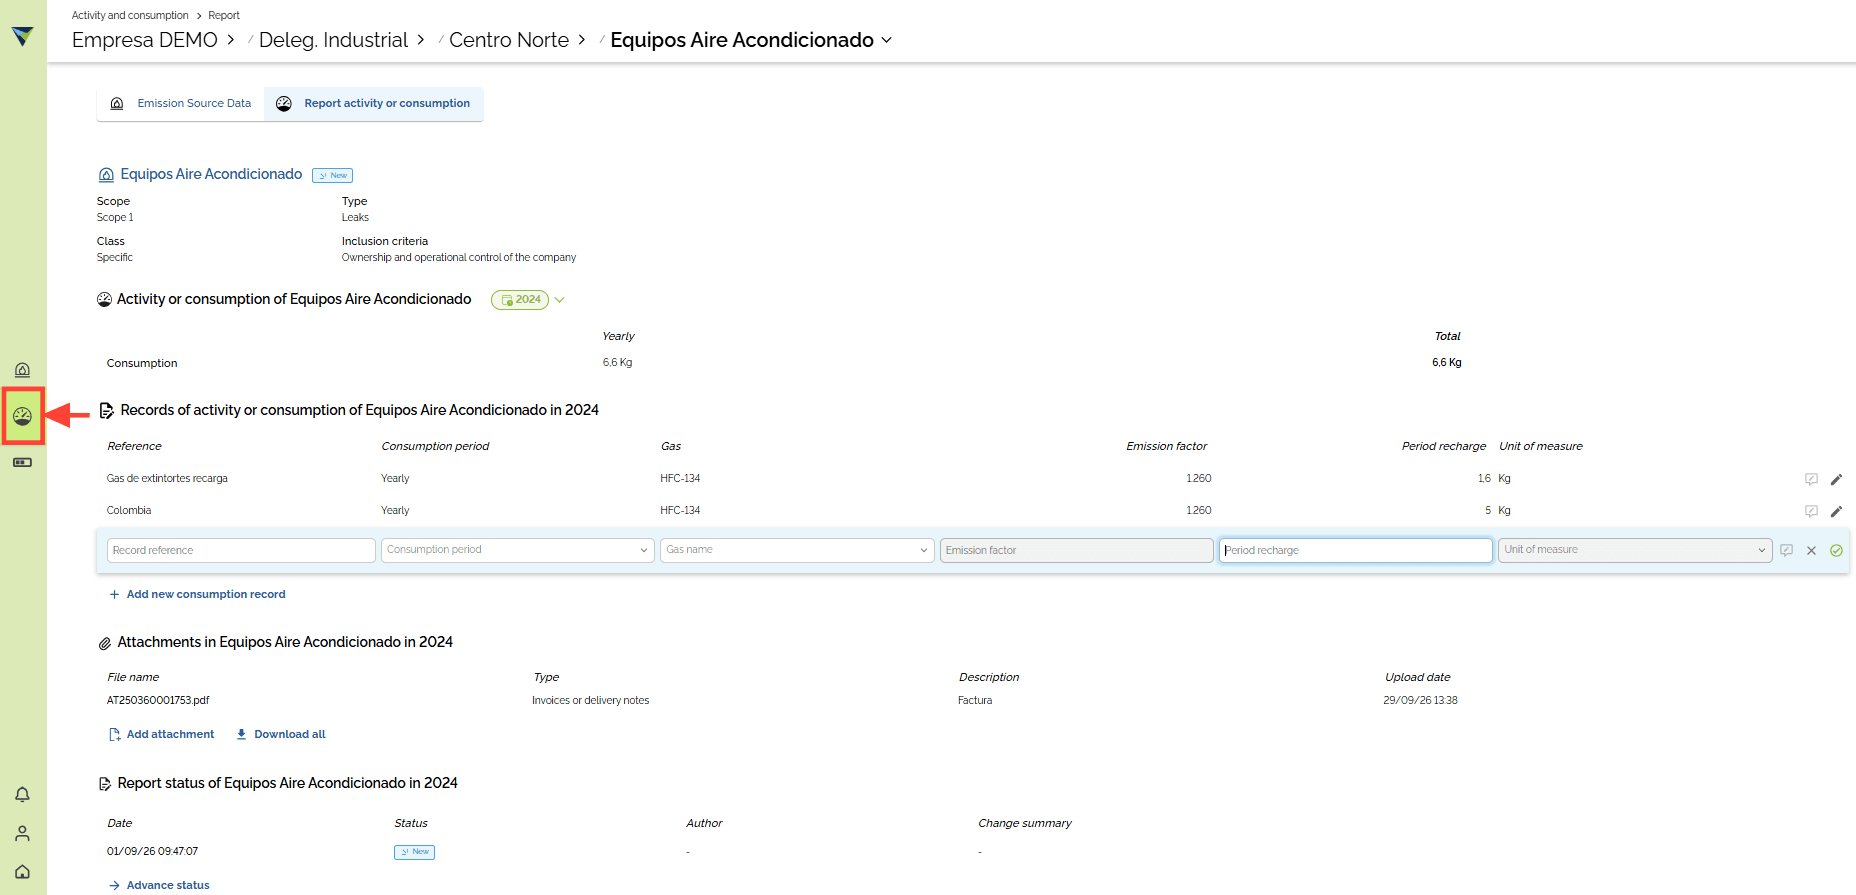The height and width of the screenshot is (895, 1856).
Task: Click the Equipos Aire Acondicionado section heading link
Action: tap(211, 174)
